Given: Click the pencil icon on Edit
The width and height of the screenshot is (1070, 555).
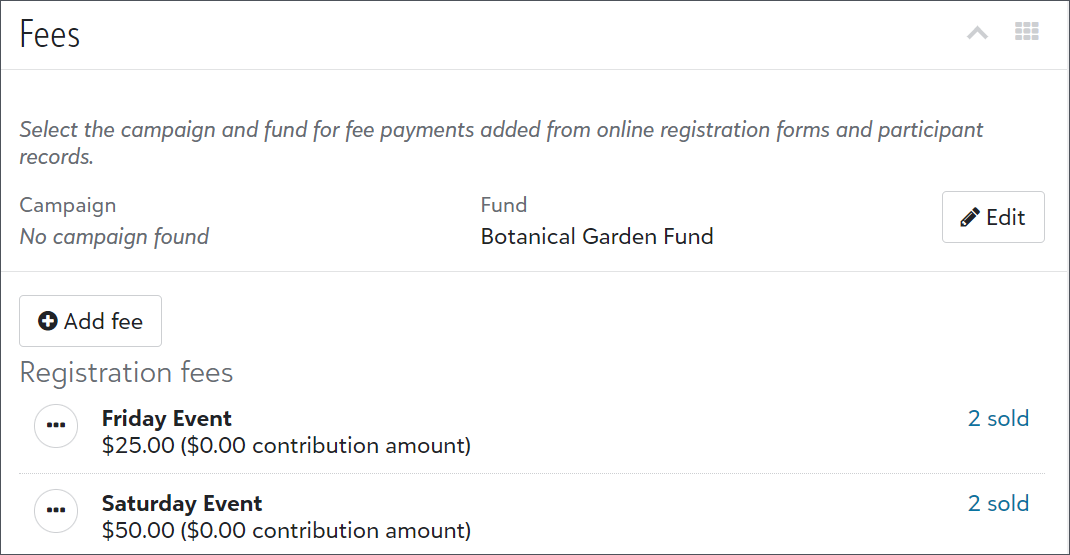Looking at the screenshot, I should (x=970, y=217).
